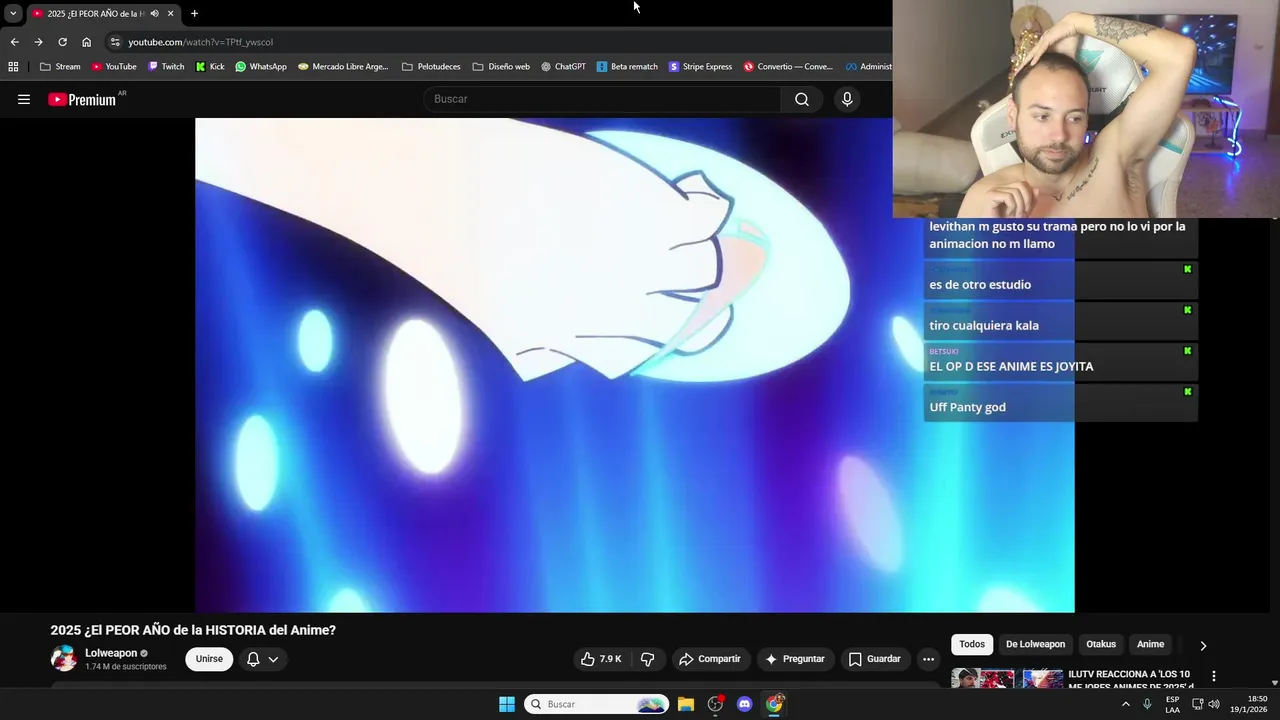Click the youtube.com URL address bar
The width and height of the screenshot is (1280, 720).
tap(200, 42)
